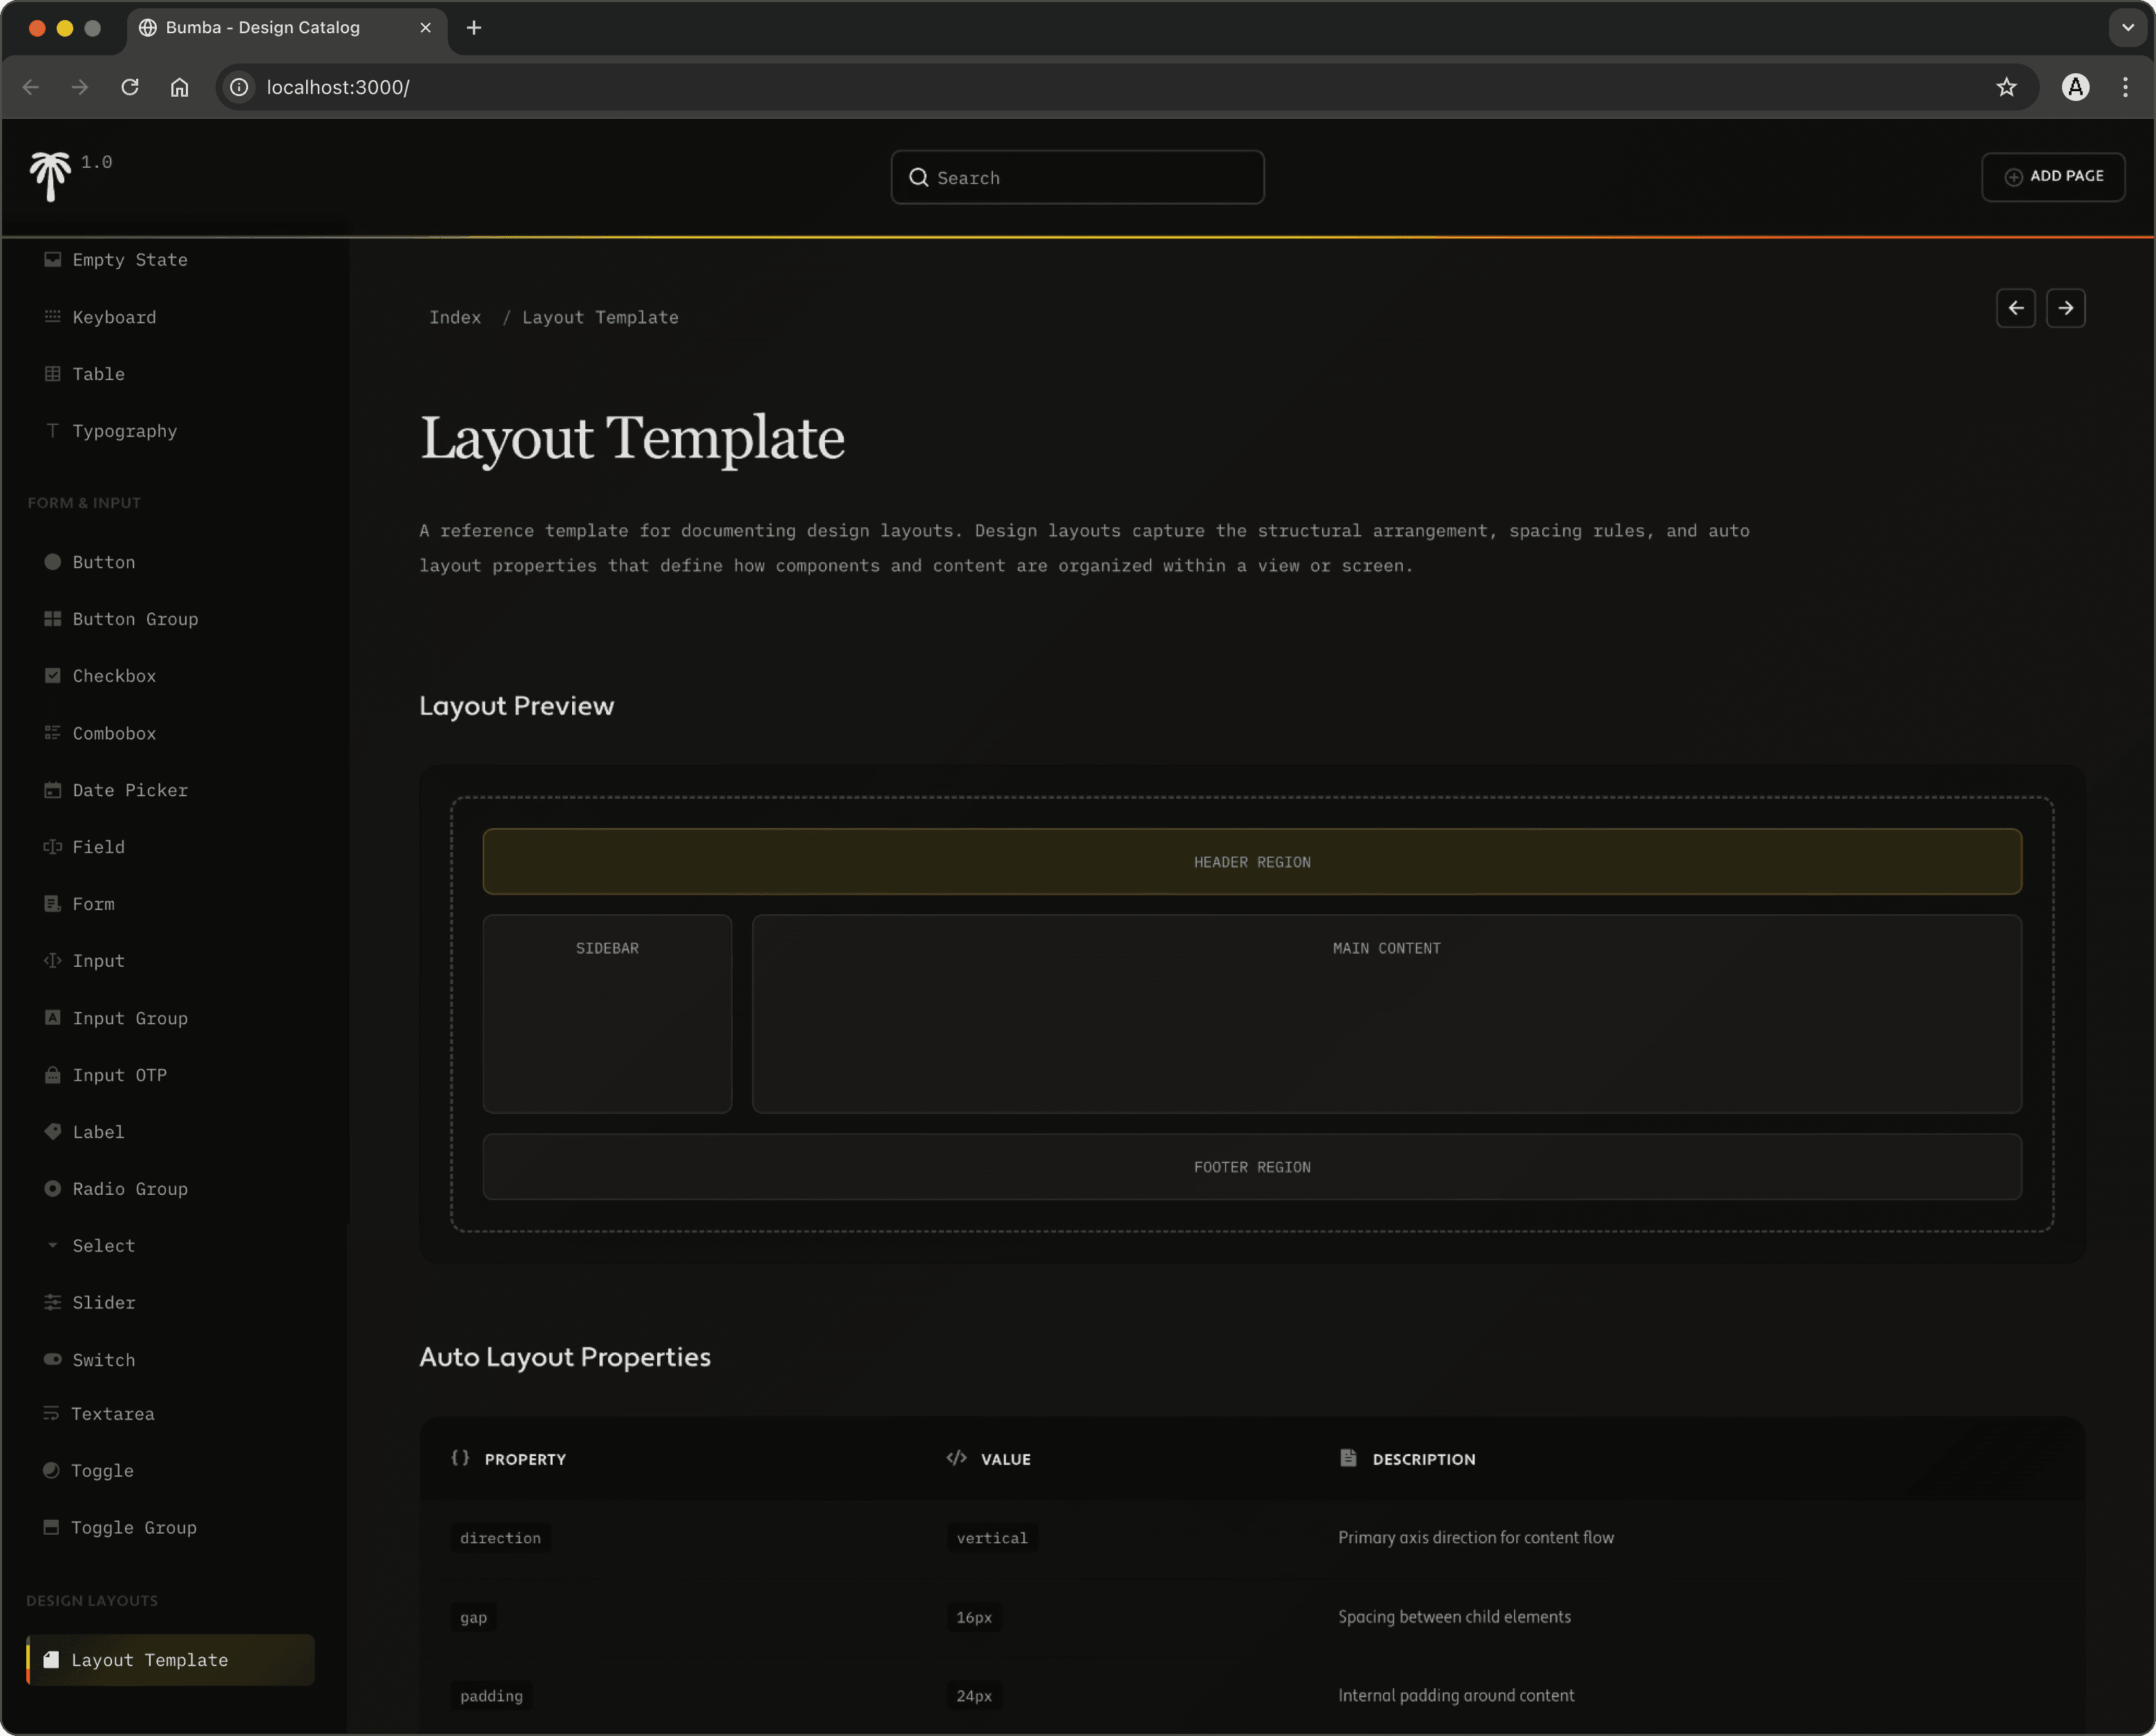Screen dimensions: 2156x1736
Task: Click the Slider sidebar icon
Action: click(x=52, y=1302)
